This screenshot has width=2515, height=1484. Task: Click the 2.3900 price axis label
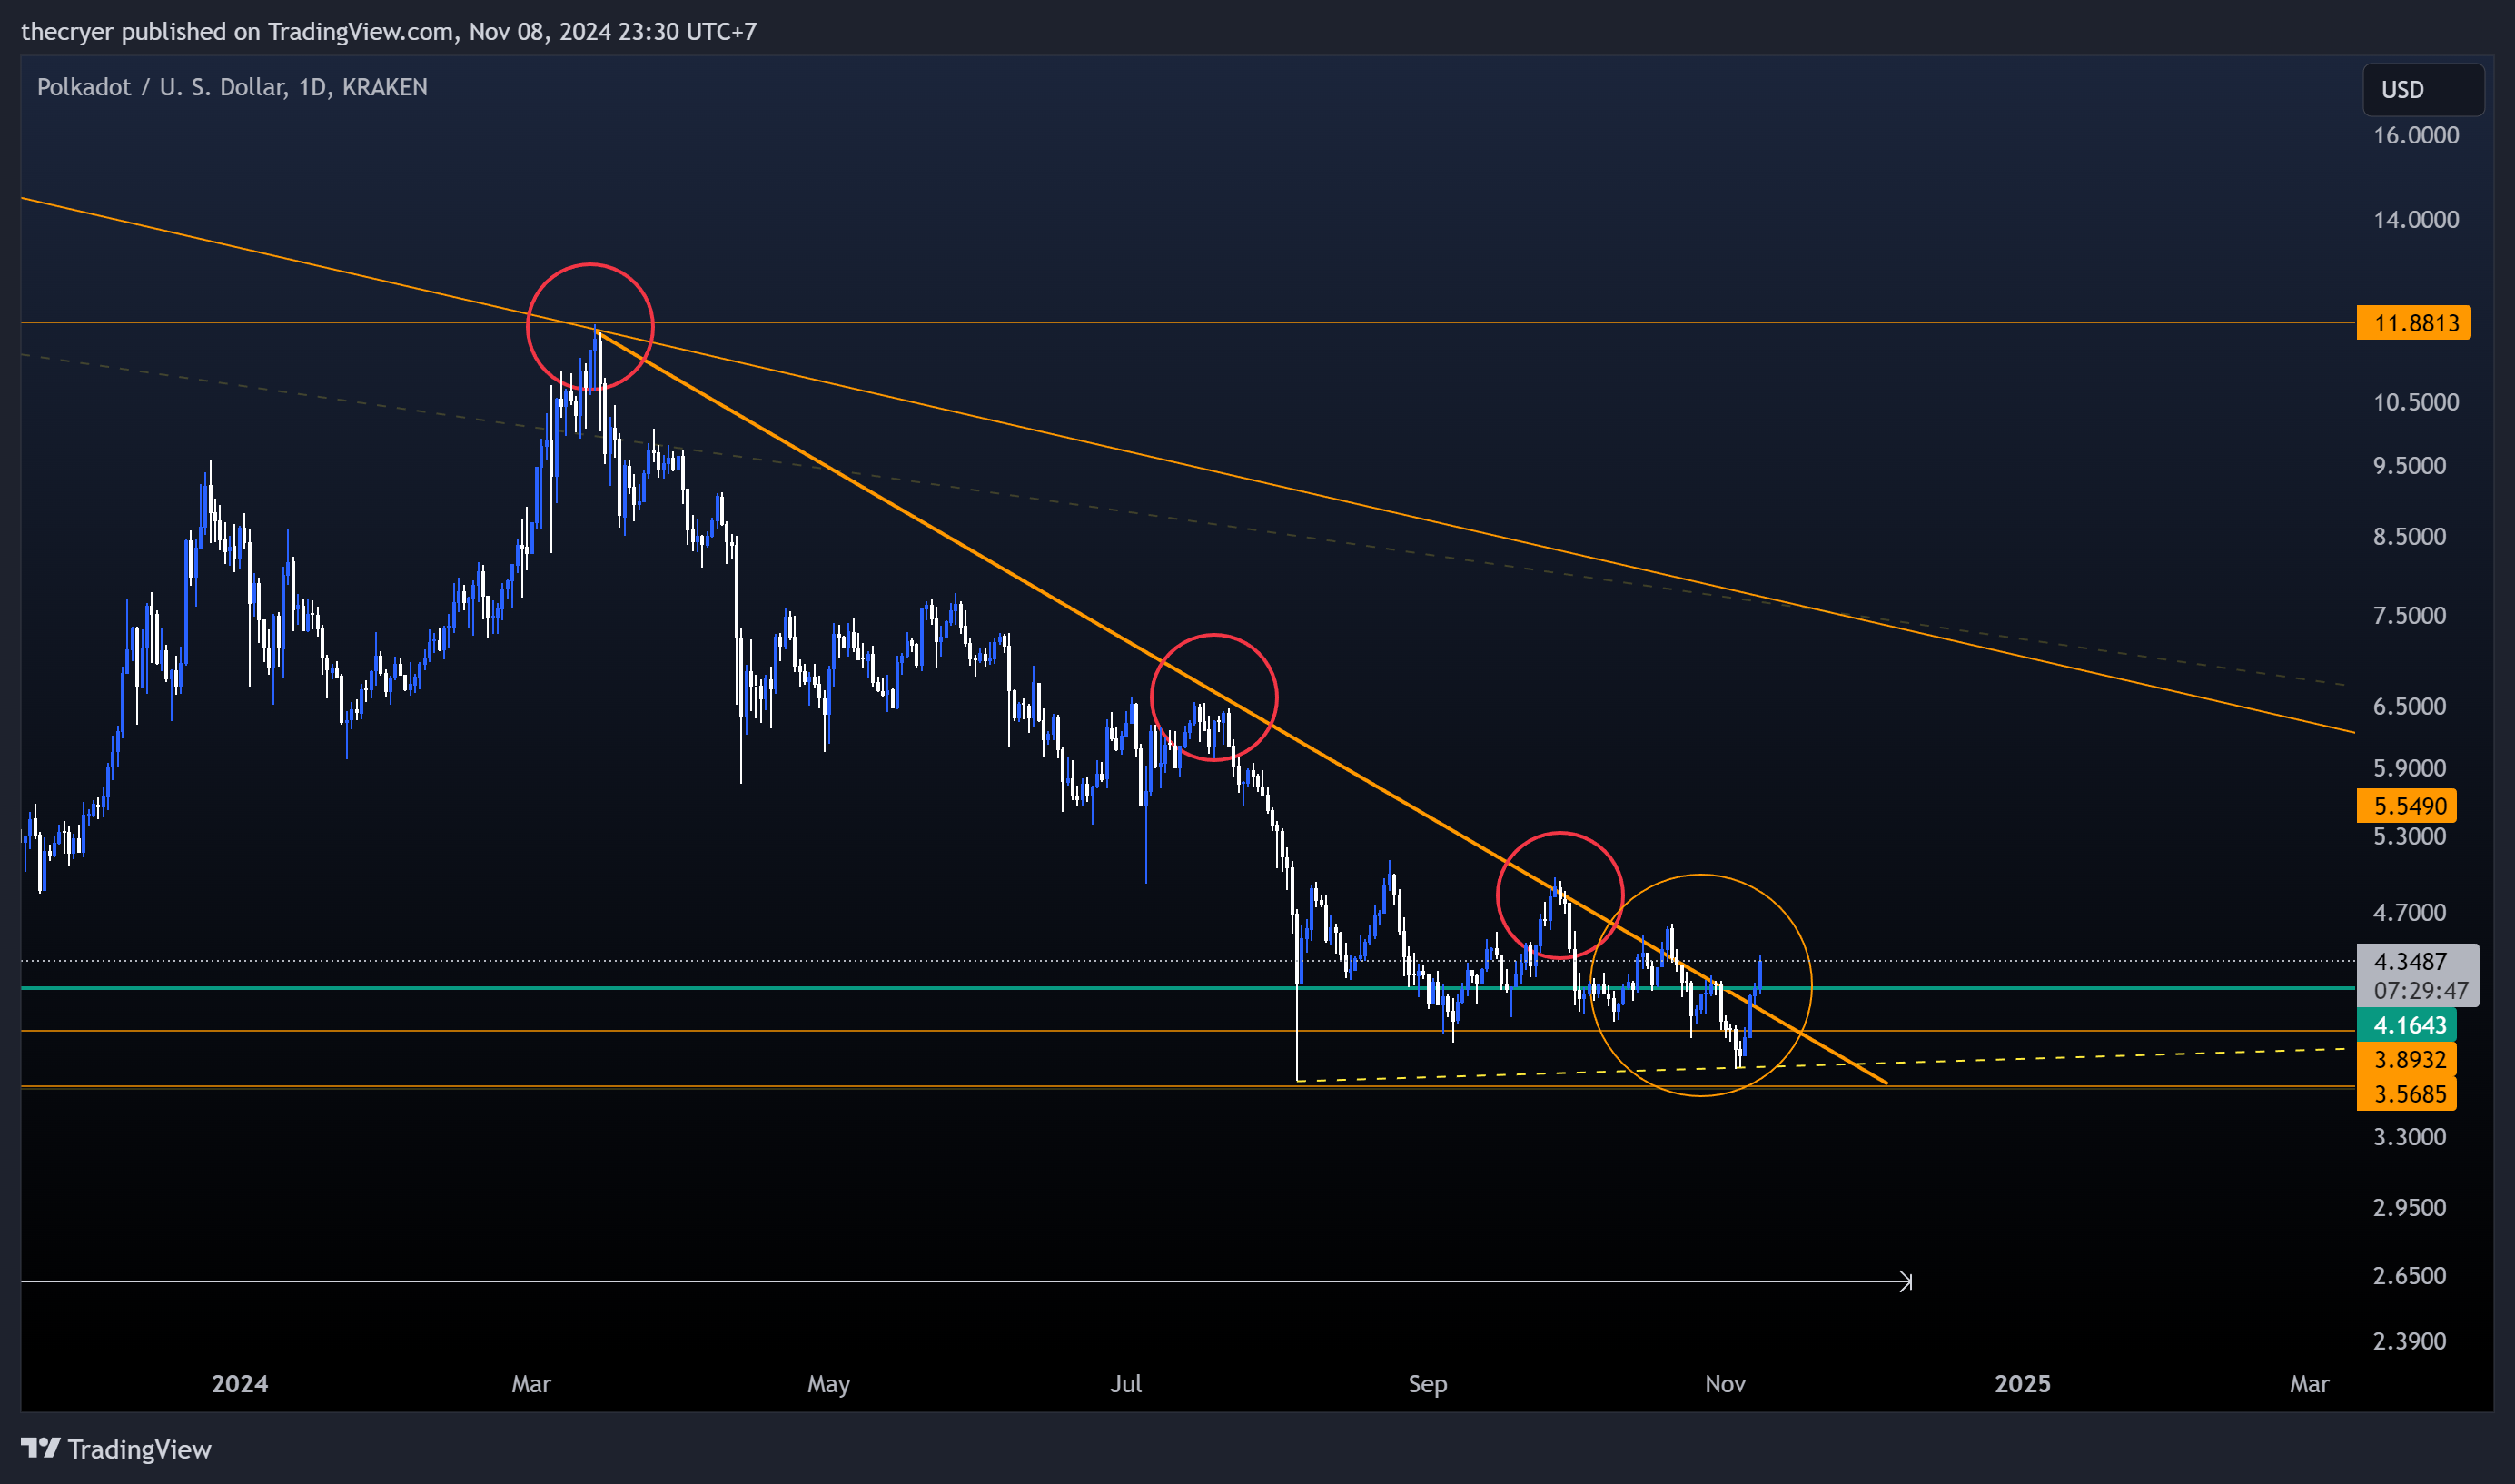click(x=2410, y=1341)
